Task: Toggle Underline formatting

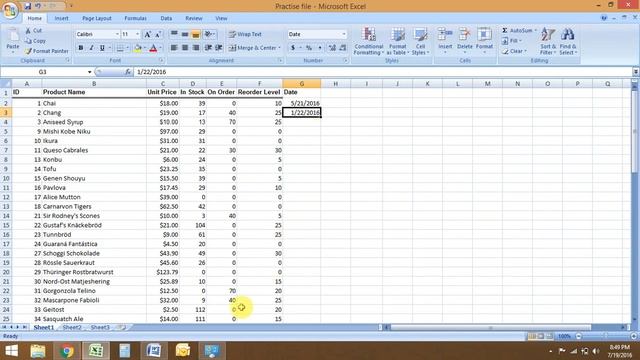Action: tap(102, 48)
